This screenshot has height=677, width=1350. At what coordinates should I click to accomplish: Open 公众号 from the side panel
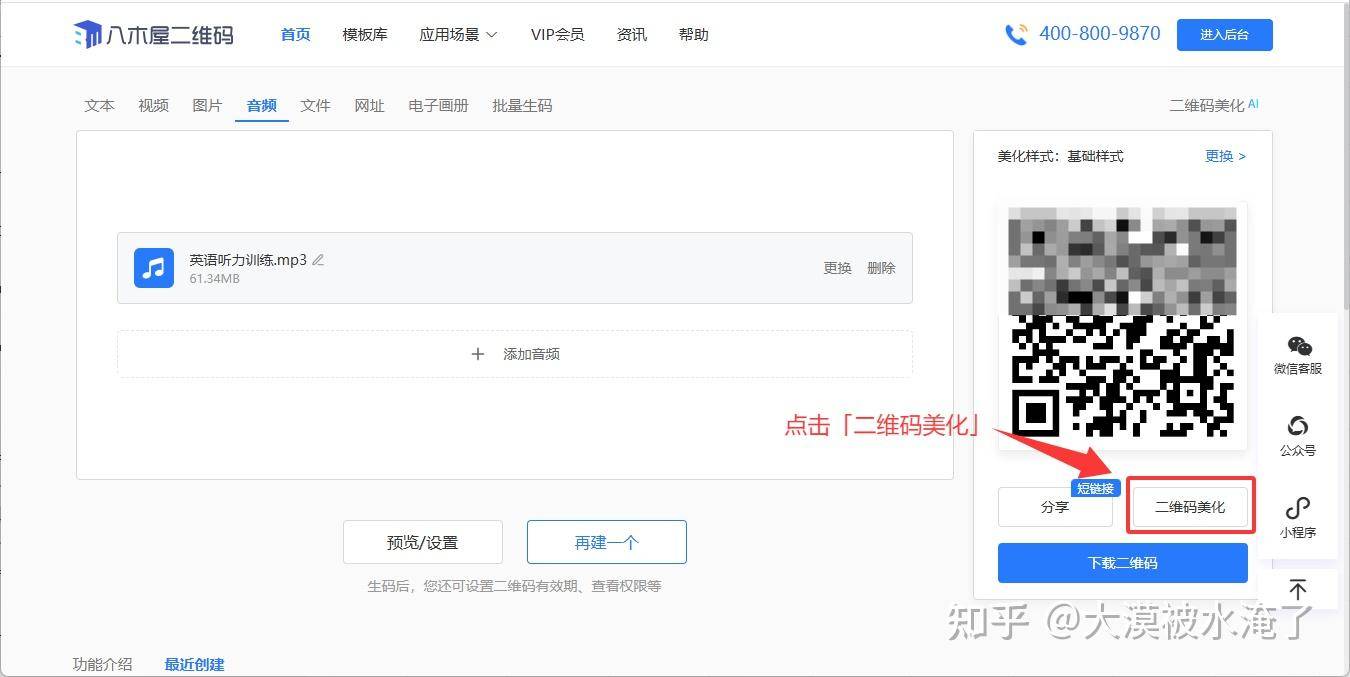(x=1298, y=437)
